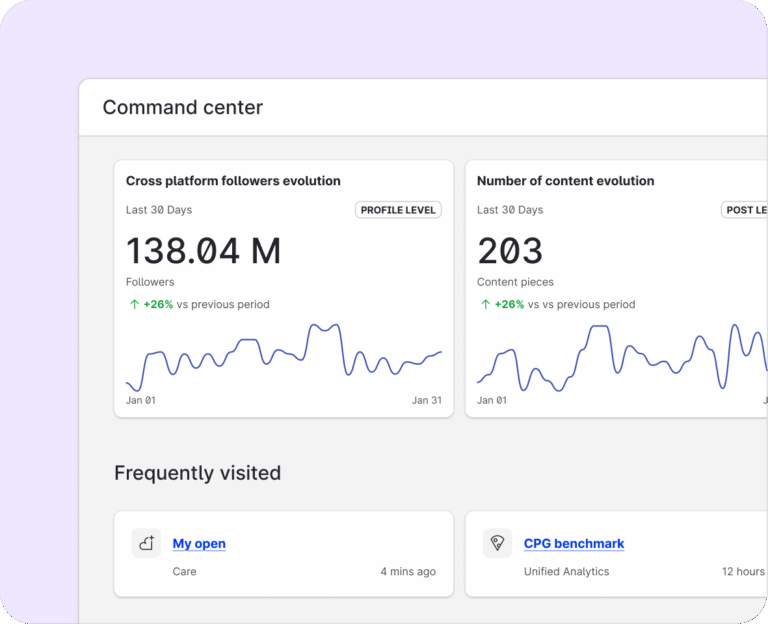Click the Cross platform followers evolution title
The image size is (768, 624).
point(233,181)
